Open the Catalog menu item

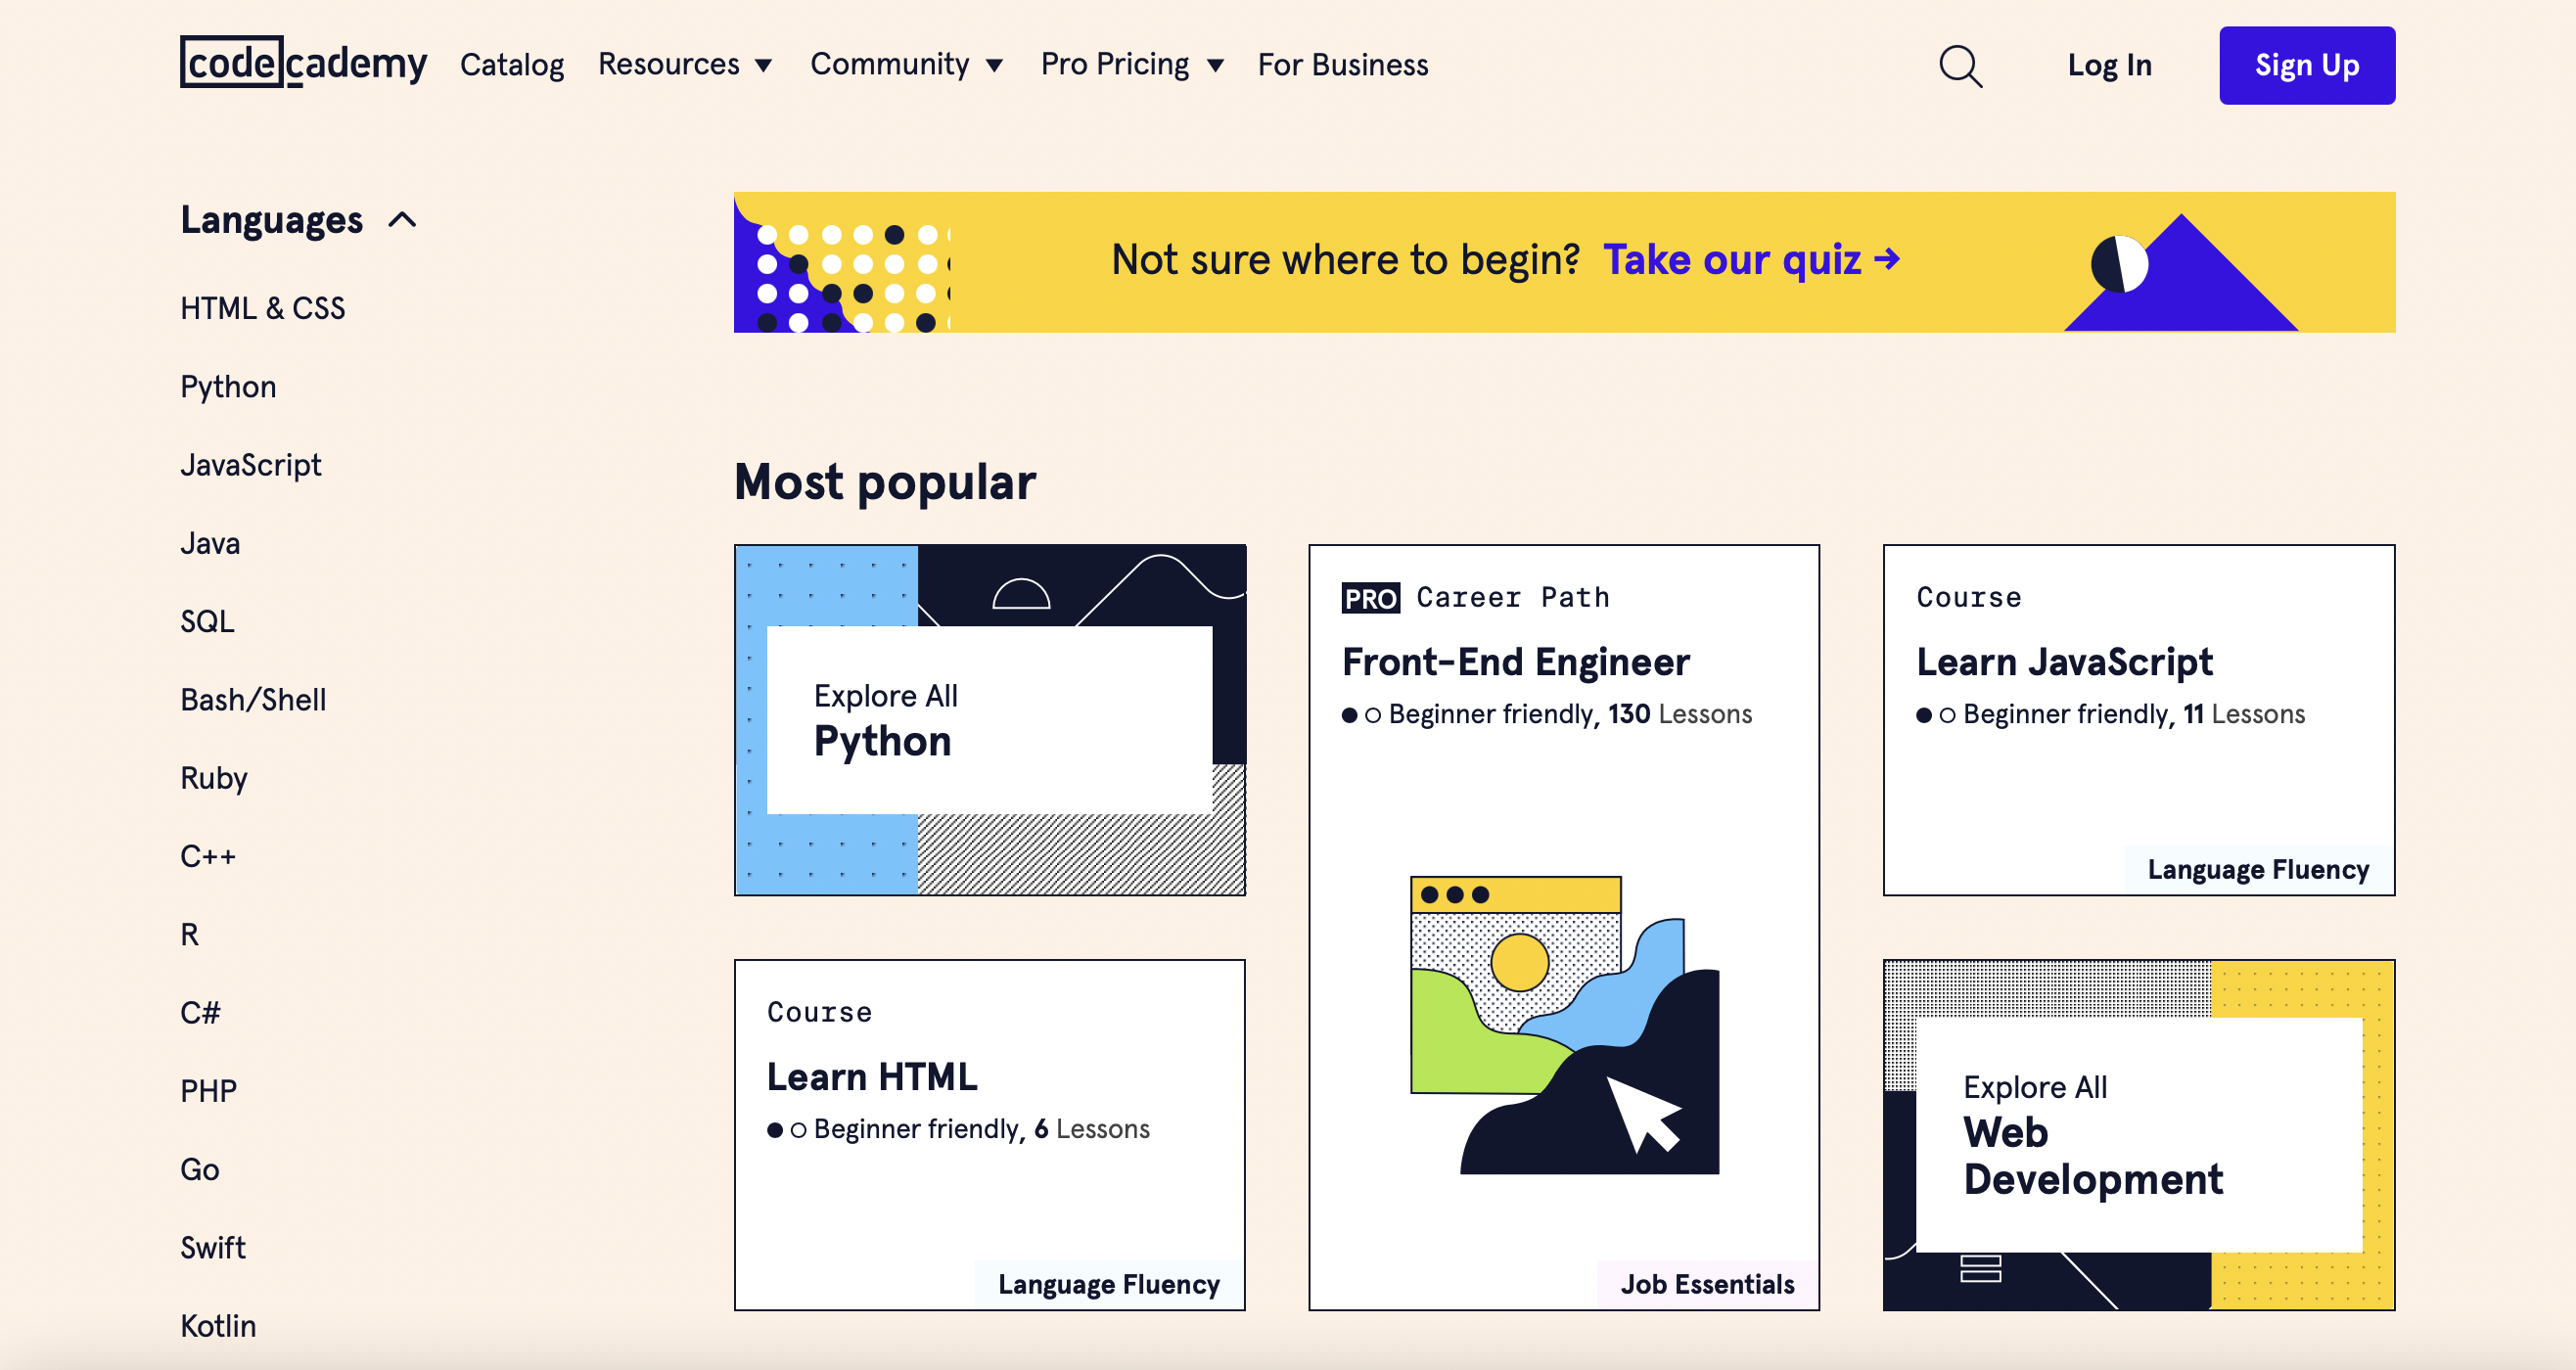click(512, 65)
